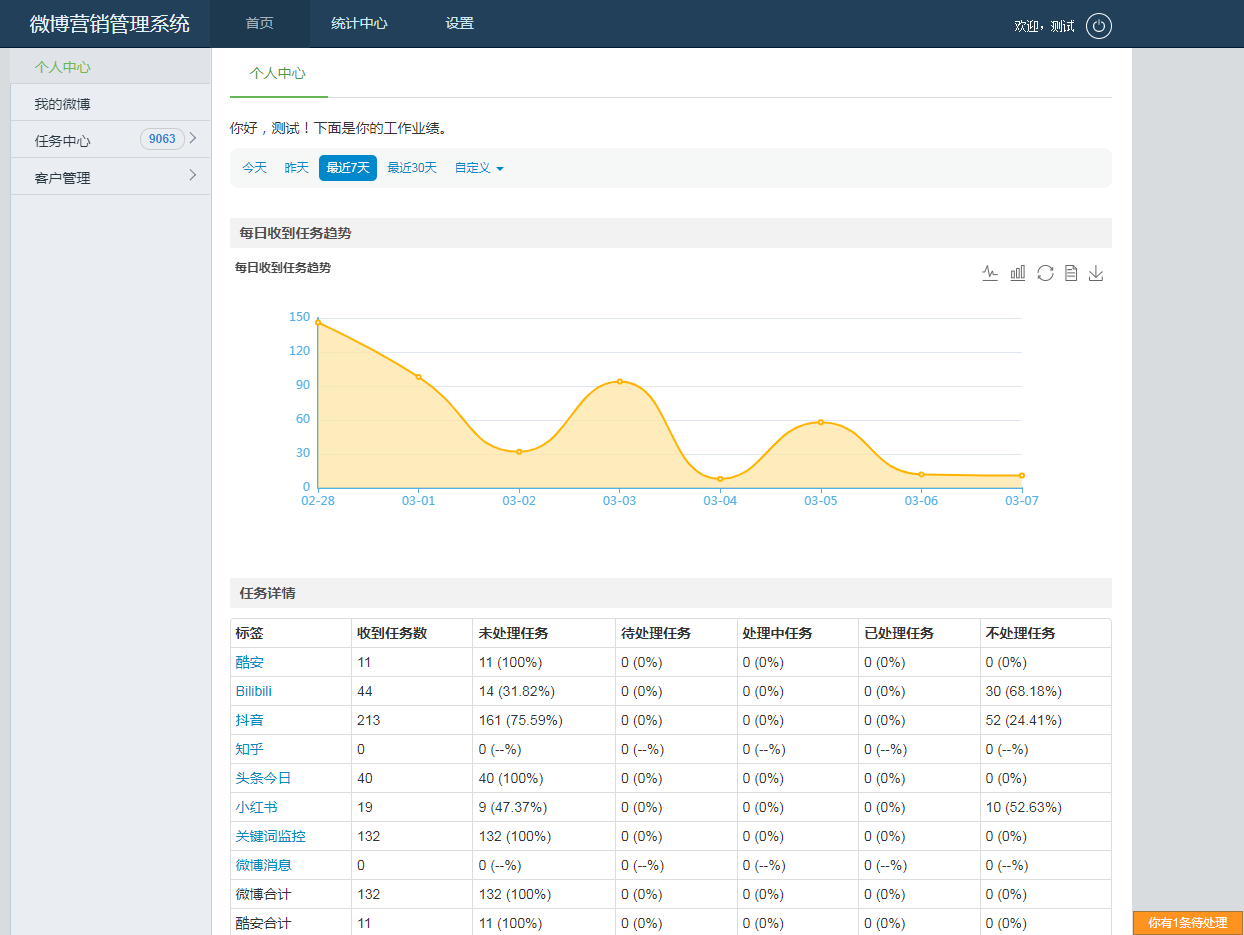Viewport: 1244px width, 935px height.
Task: Switch chart to bar view icon
Action: pyautogui.click(x=1018, y=273)
